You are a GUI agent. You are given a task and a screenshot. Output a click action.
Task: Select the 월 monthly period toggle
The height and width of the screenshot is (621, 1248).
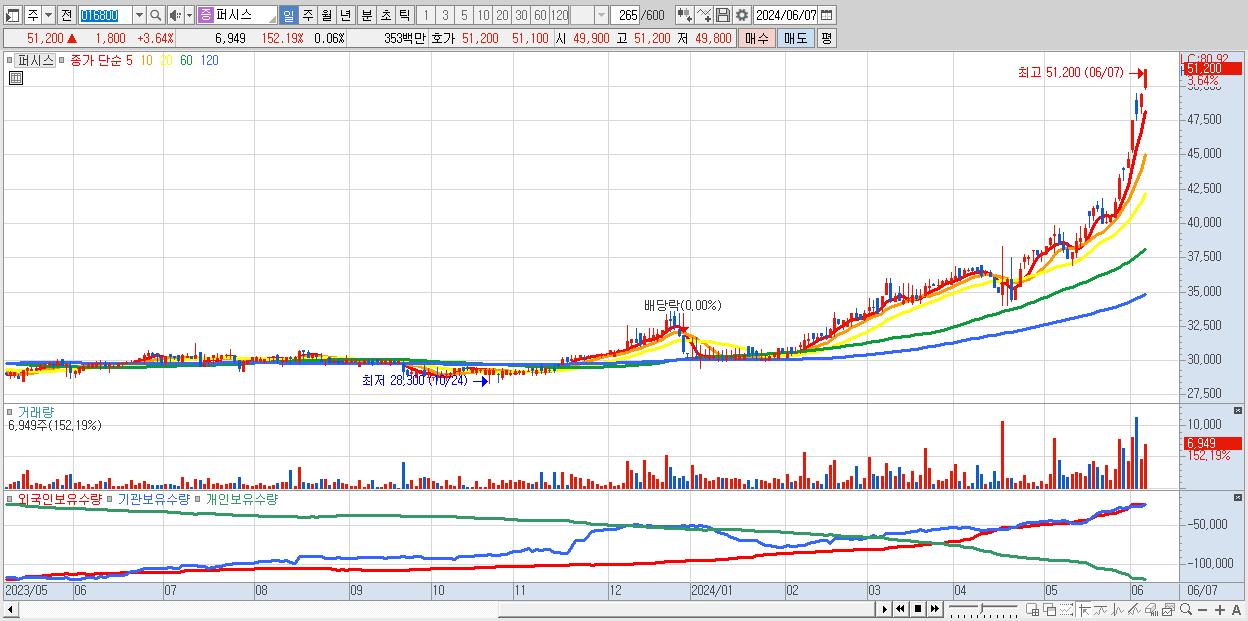pyautogui.click(x=326, y=15)
